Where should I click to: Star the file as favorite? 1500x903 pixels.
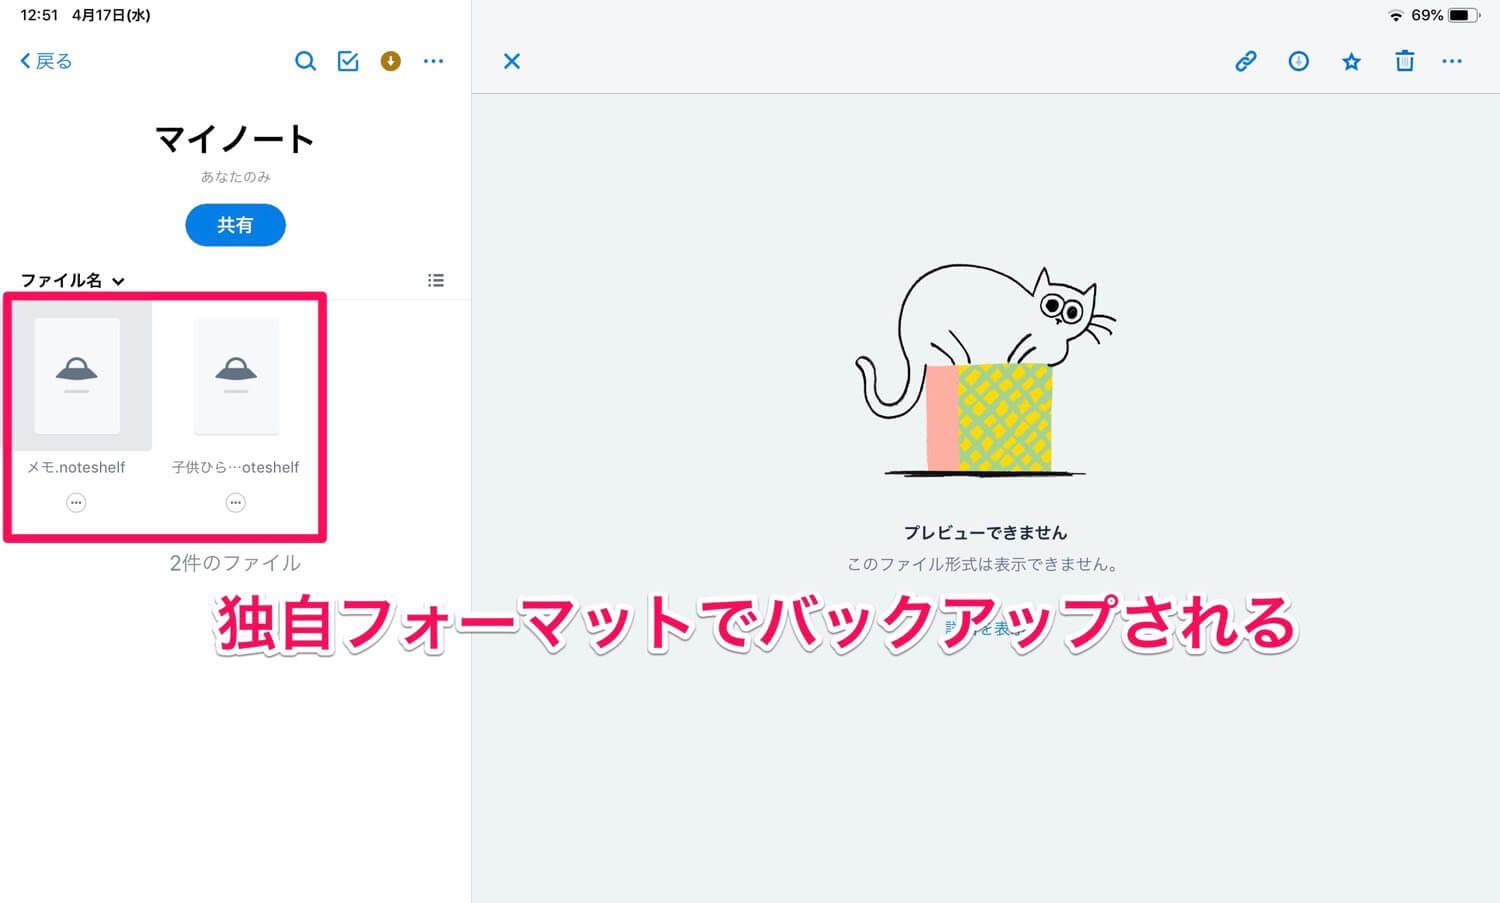pyautogui.click(x=1351, y=61)
